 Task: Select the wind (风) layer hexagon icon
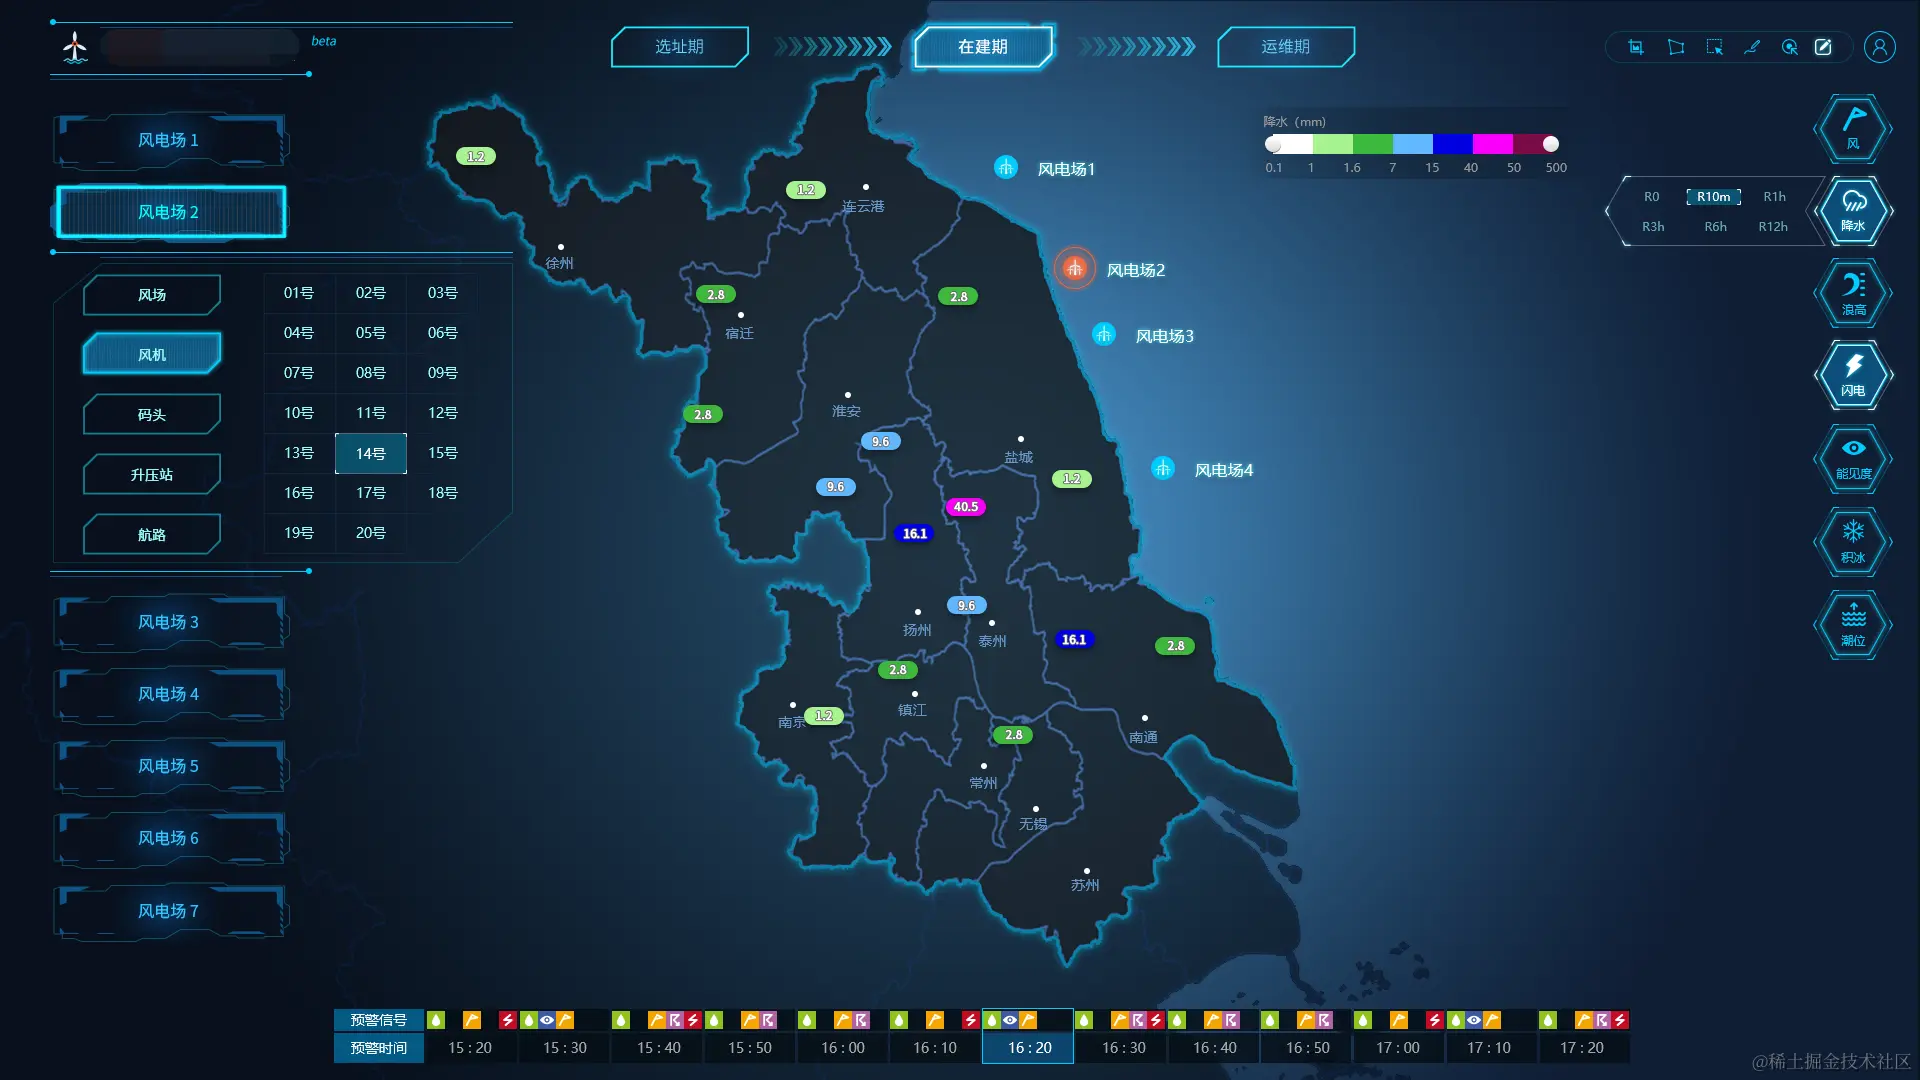click(1852, 128)
